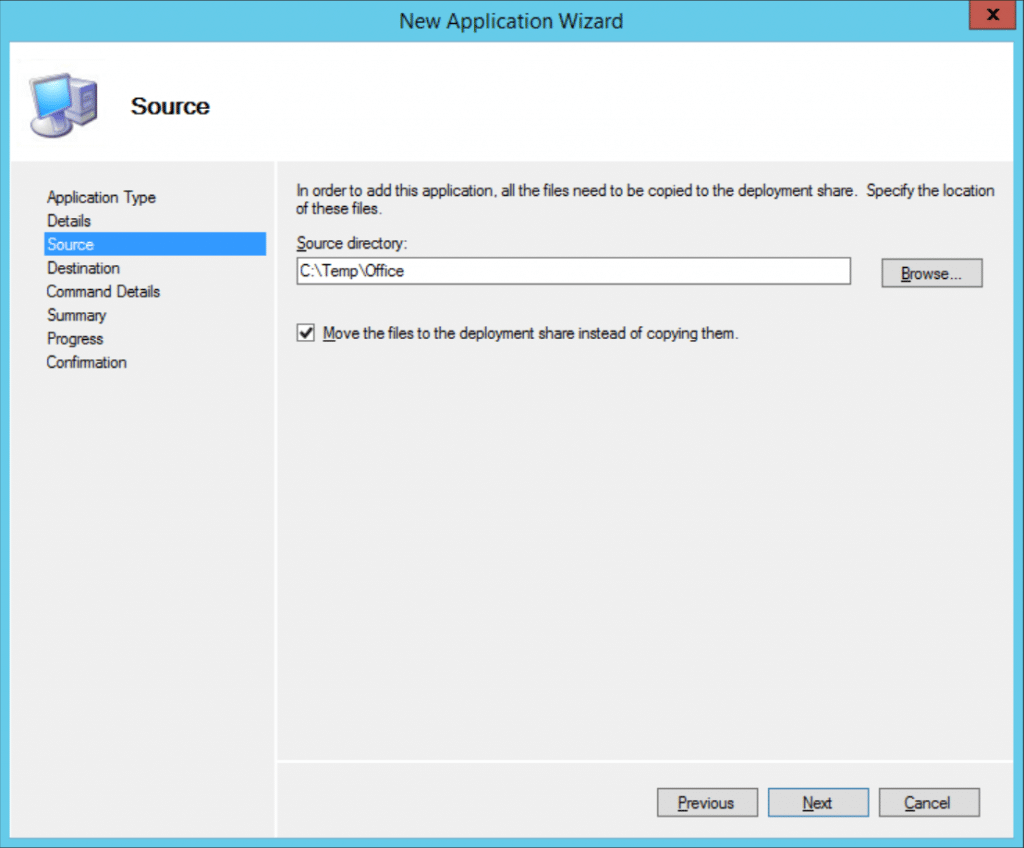Select the Source step in sidebar
The width and height of the screenshot is (1024, 848).
[70, 244]
